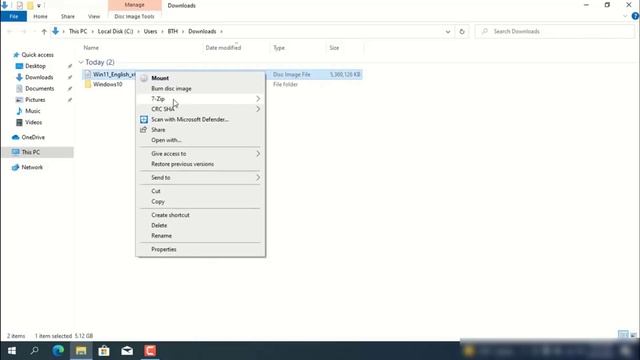This screenshot has width=640, height=360.
Task: Click the OneDrive cloud icon
Action: [x=16, y=137]
